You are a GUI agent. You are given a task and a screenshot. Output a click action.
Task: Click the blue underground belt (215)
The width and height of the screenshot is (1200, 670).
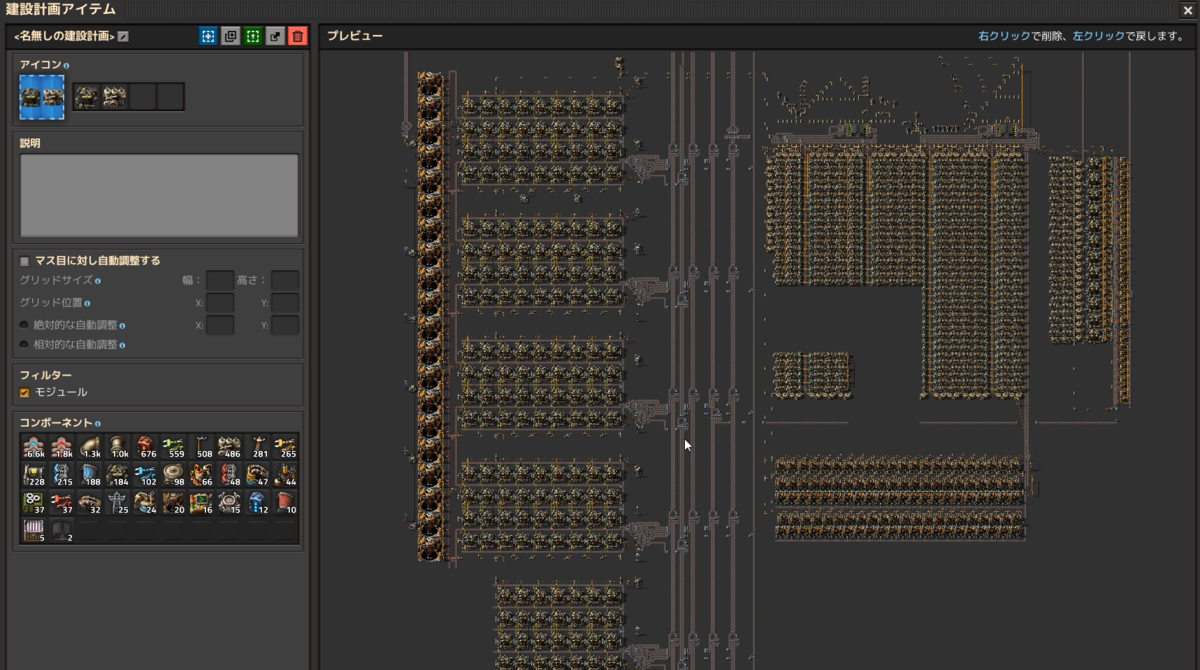62,474
